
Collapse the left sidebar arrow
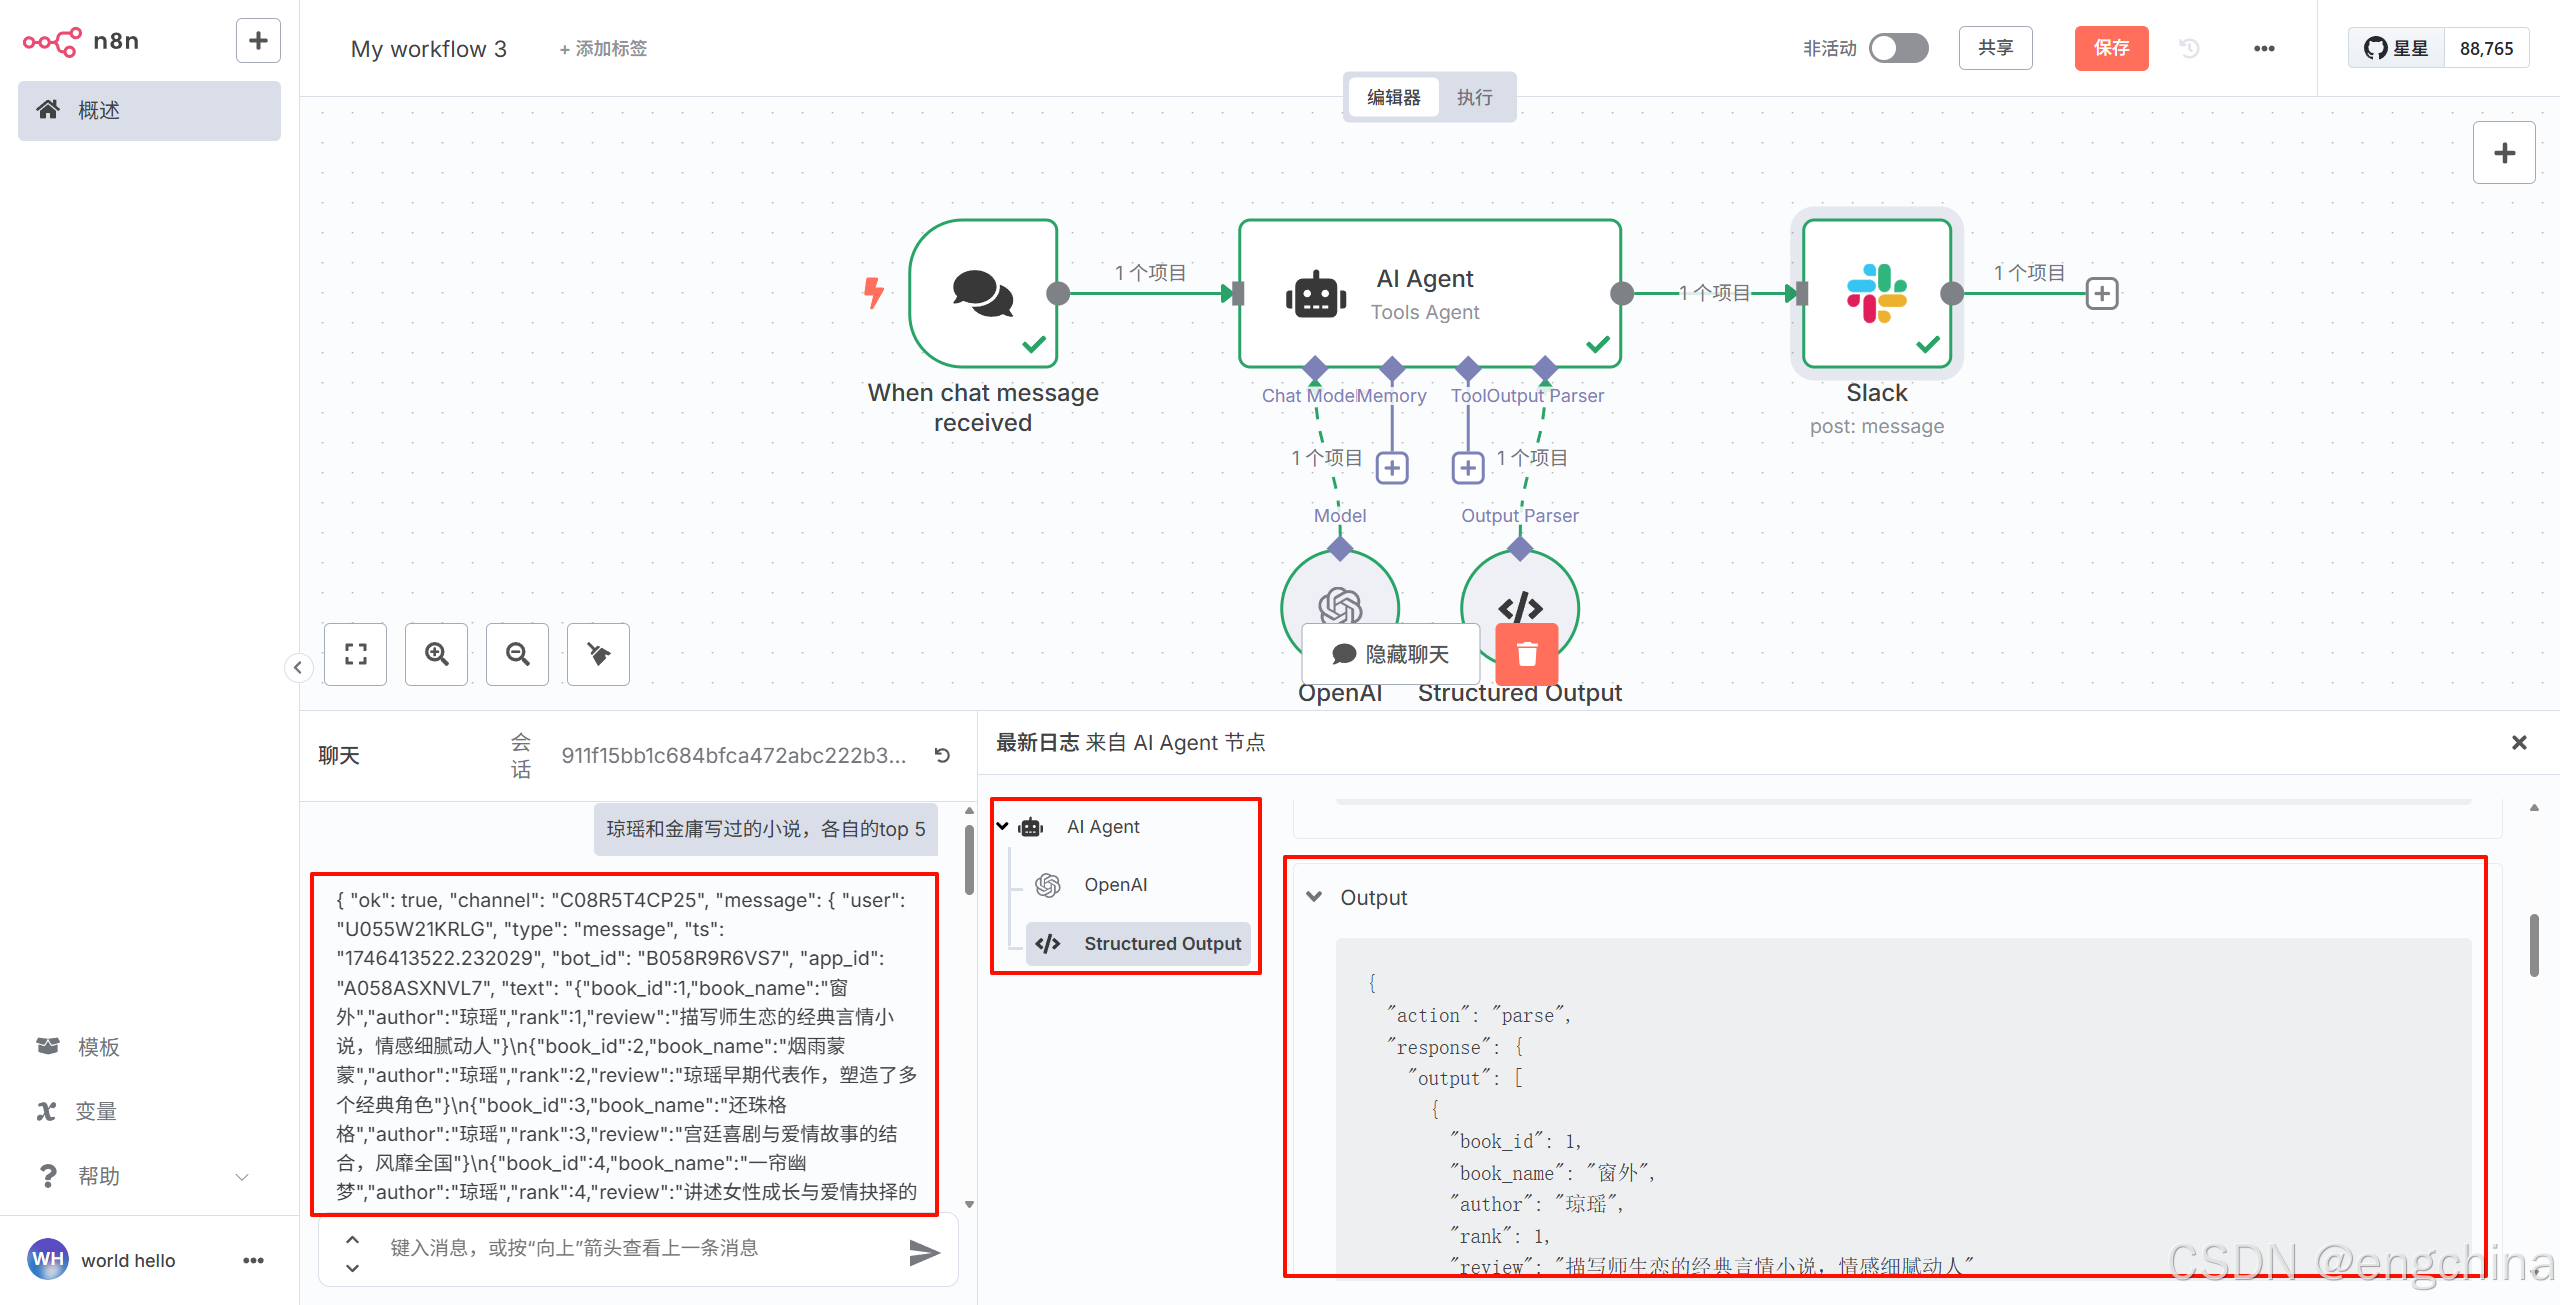pyautogui.click(x=298, y=668)
